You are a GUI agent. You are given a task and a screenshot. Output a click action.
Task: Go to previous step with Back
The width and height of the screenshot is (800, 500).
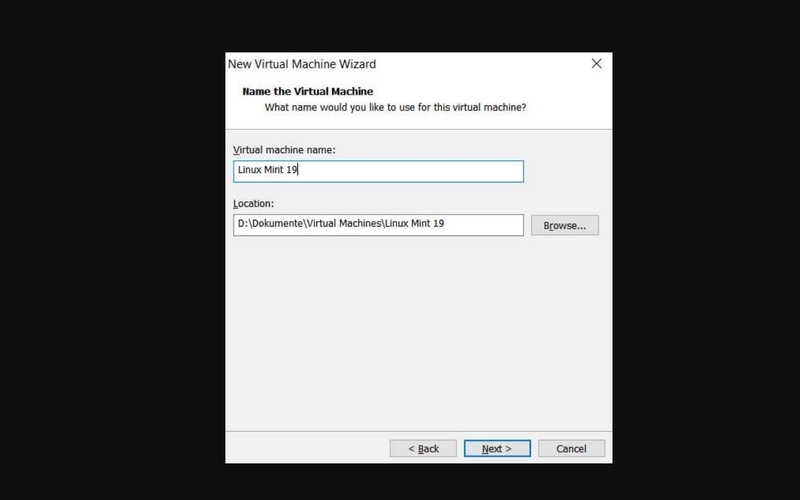[423, 448]
